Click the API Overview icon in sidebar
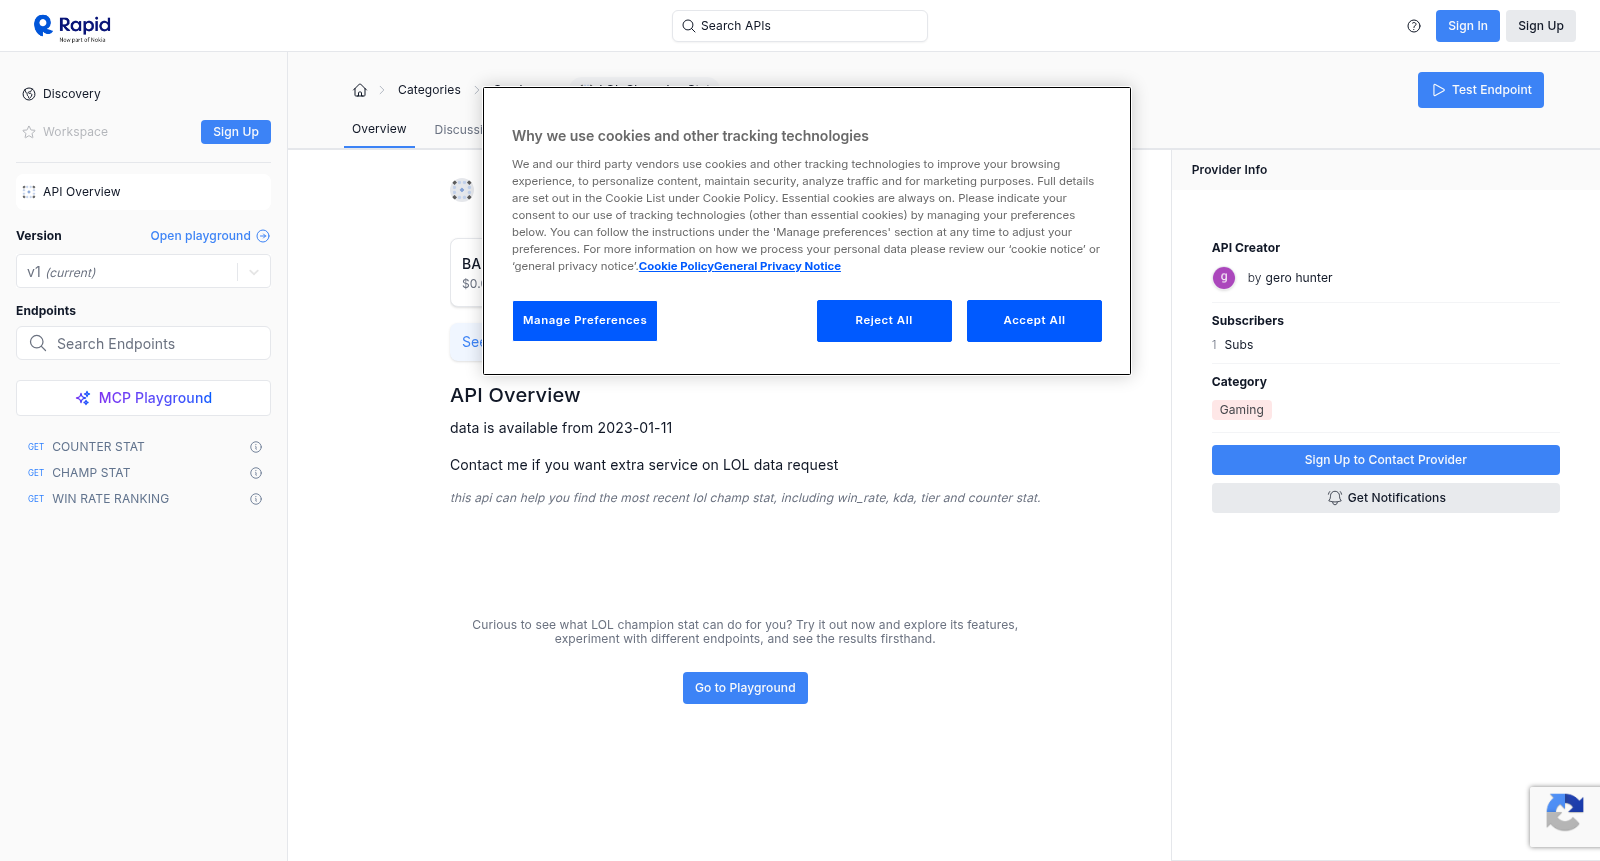 point(29,192)
